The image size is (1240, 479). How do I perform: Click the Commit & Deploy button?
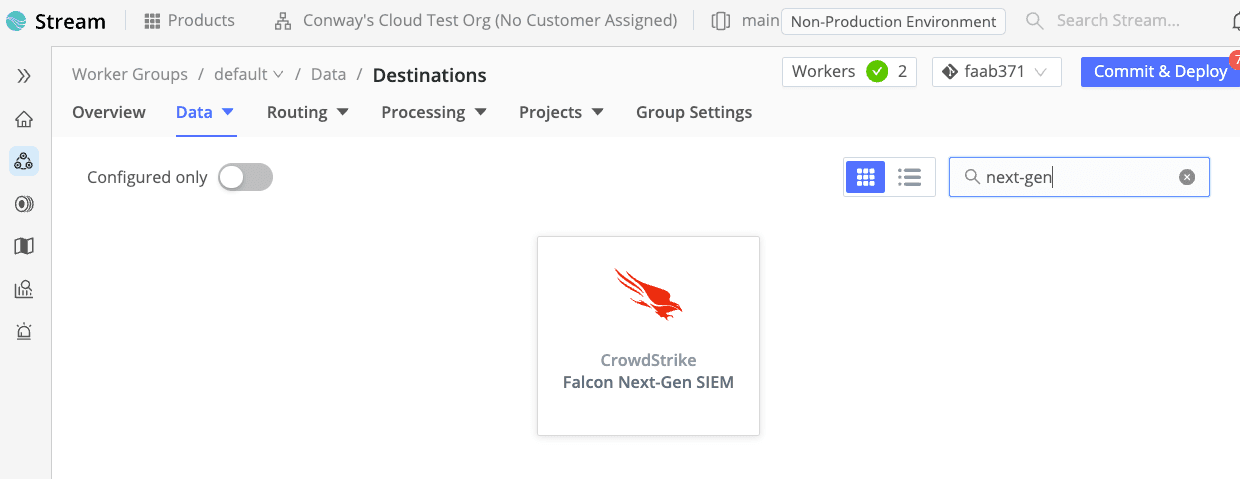coord(1160,72)
